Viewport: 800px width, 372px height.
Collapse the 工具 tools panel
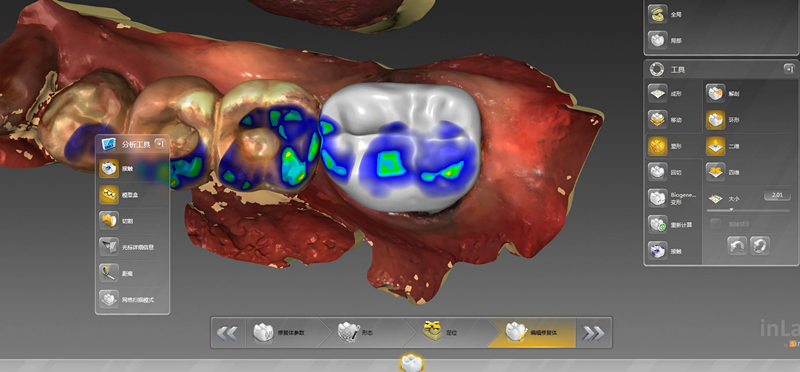789,69
